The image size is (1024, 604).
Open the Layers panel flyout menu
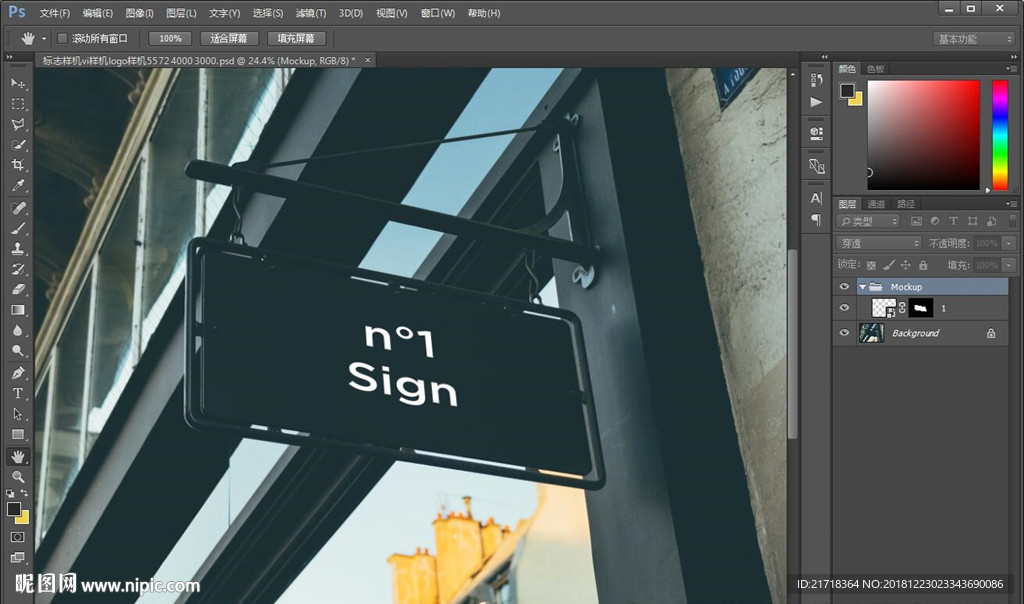[x=1012, y=204]
